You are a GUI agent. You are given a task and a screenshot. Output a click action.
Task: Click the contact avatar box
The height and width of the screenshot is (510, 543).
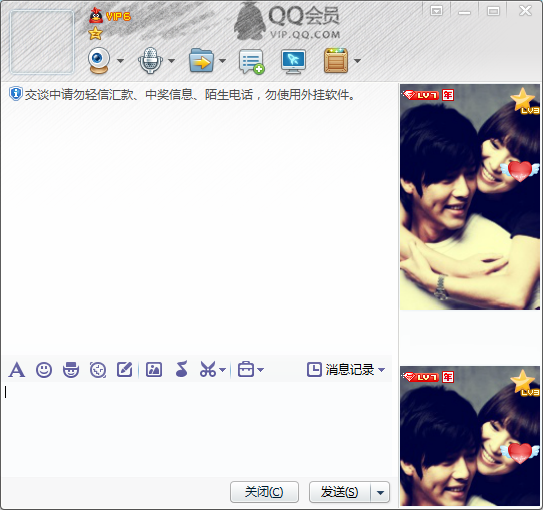pos(42,42)
